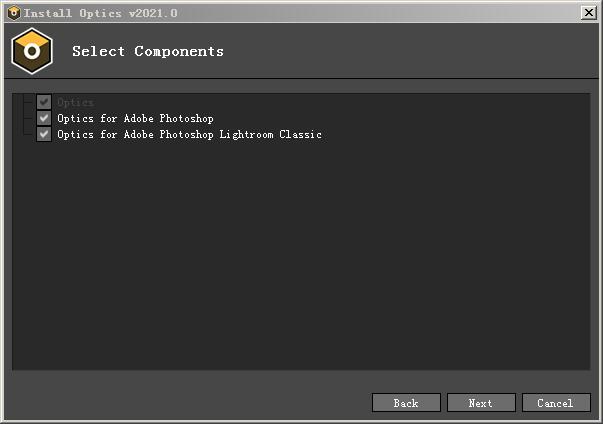Select Optics for Adobe Photoshop Lightroom Classic label
Image resolution: width=603 pixels, height=424 pixels.
(x=189, y=135)
